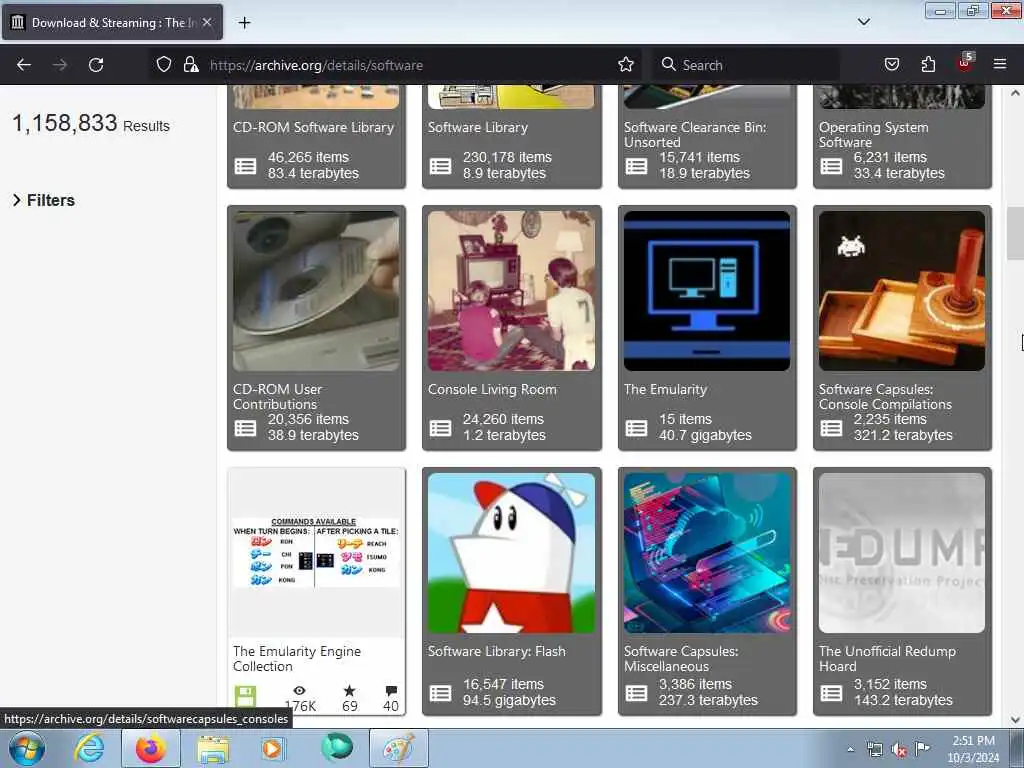Click the muted volume tray icon

[x=899, y=750]
